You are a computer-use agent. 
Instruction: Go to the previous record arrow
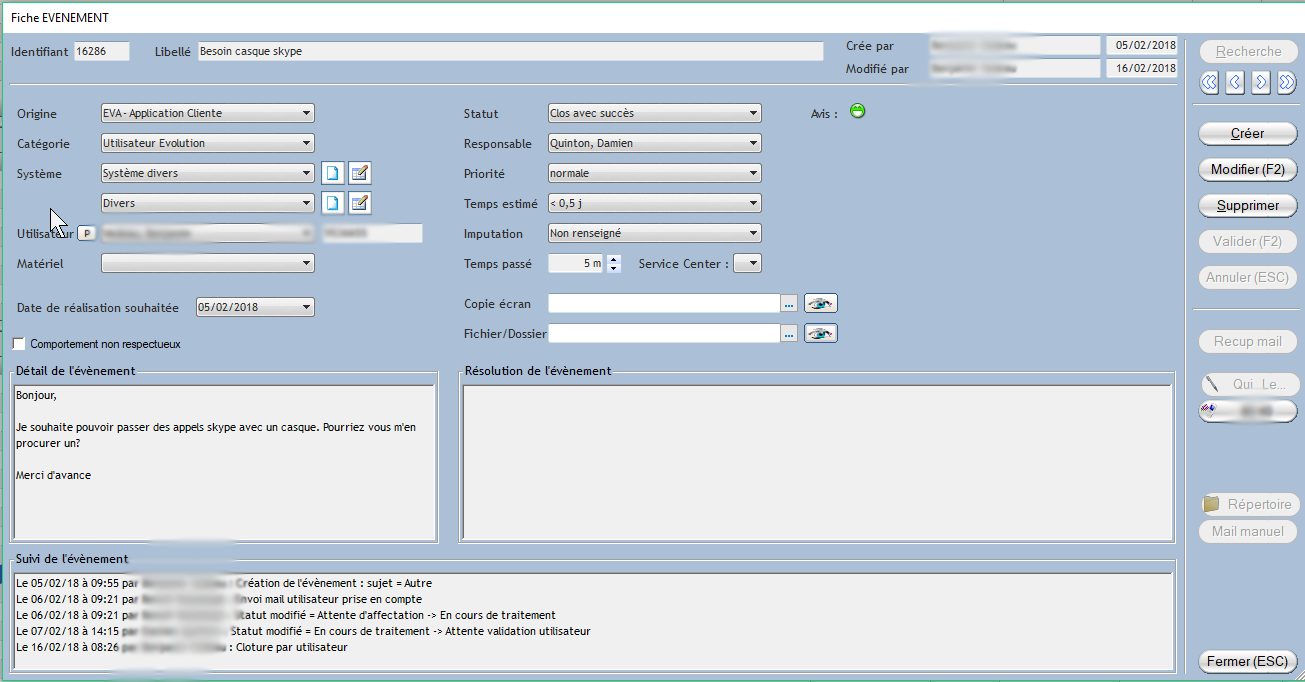[1235, 83]
